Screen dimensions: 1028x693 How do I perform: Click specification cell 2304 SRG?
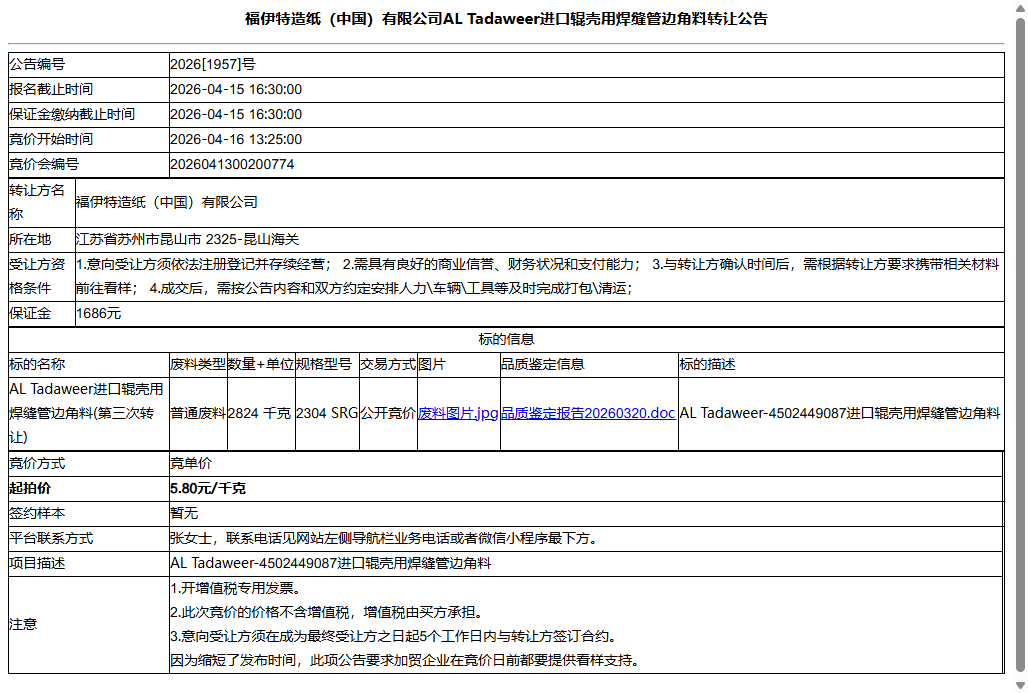[x=326, y=413]
